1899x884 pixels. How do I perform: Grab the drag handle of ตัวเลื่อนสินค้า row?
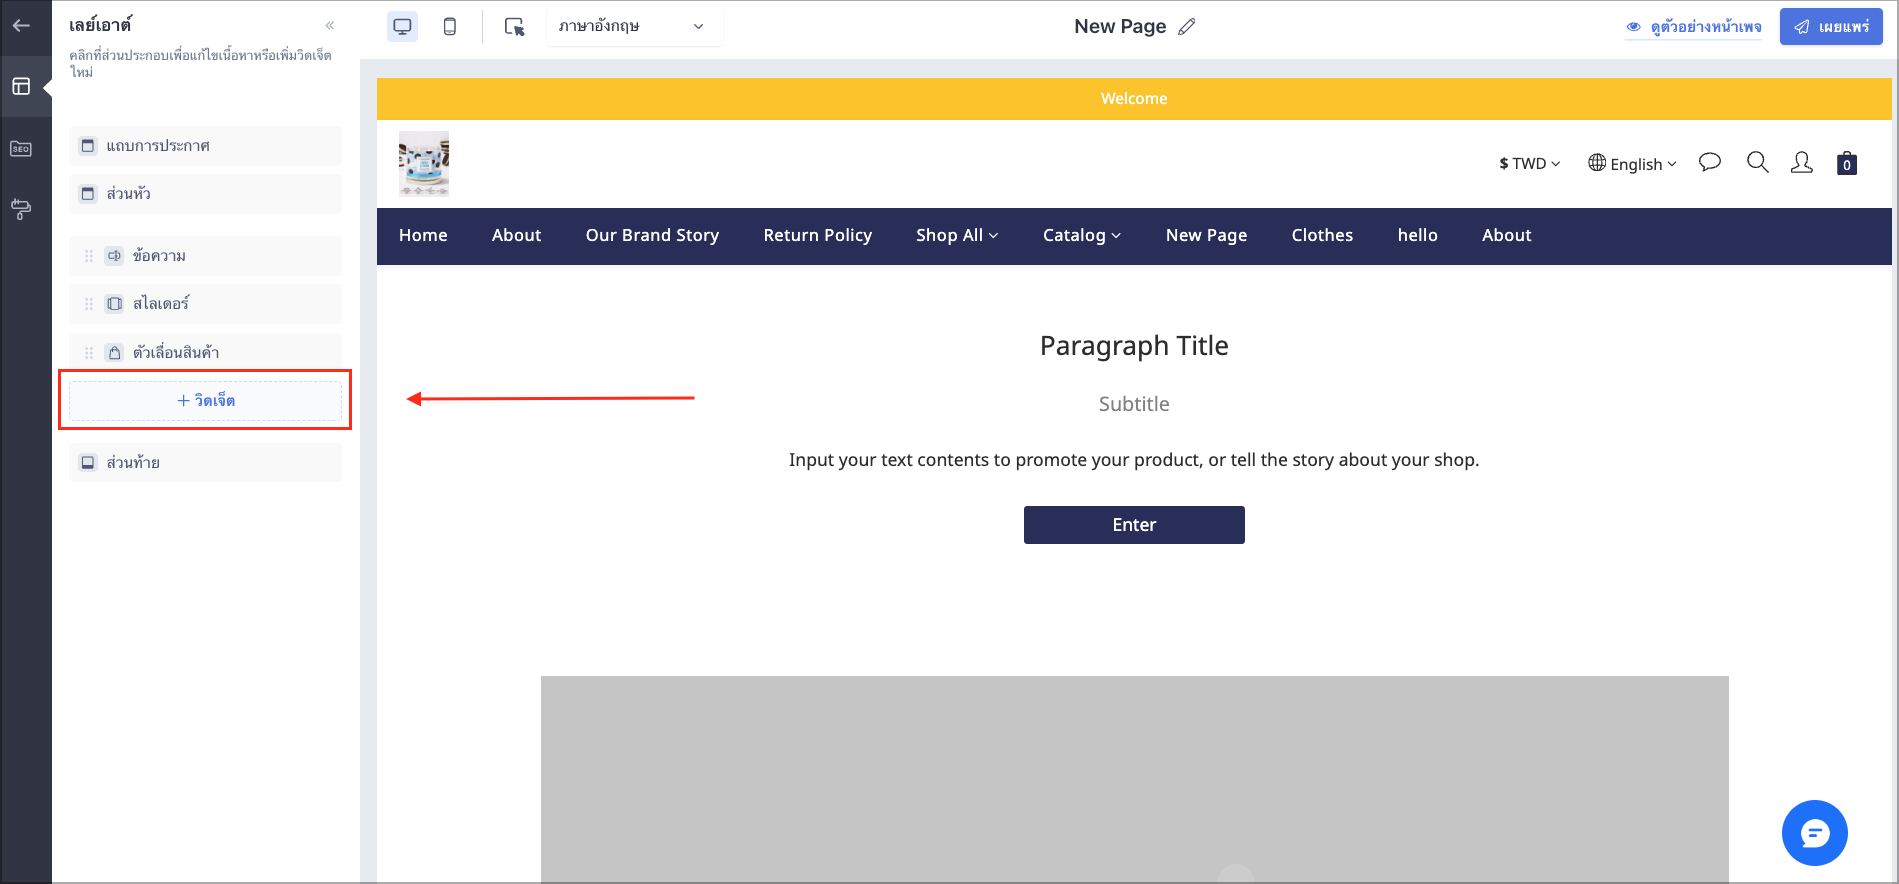89,353
